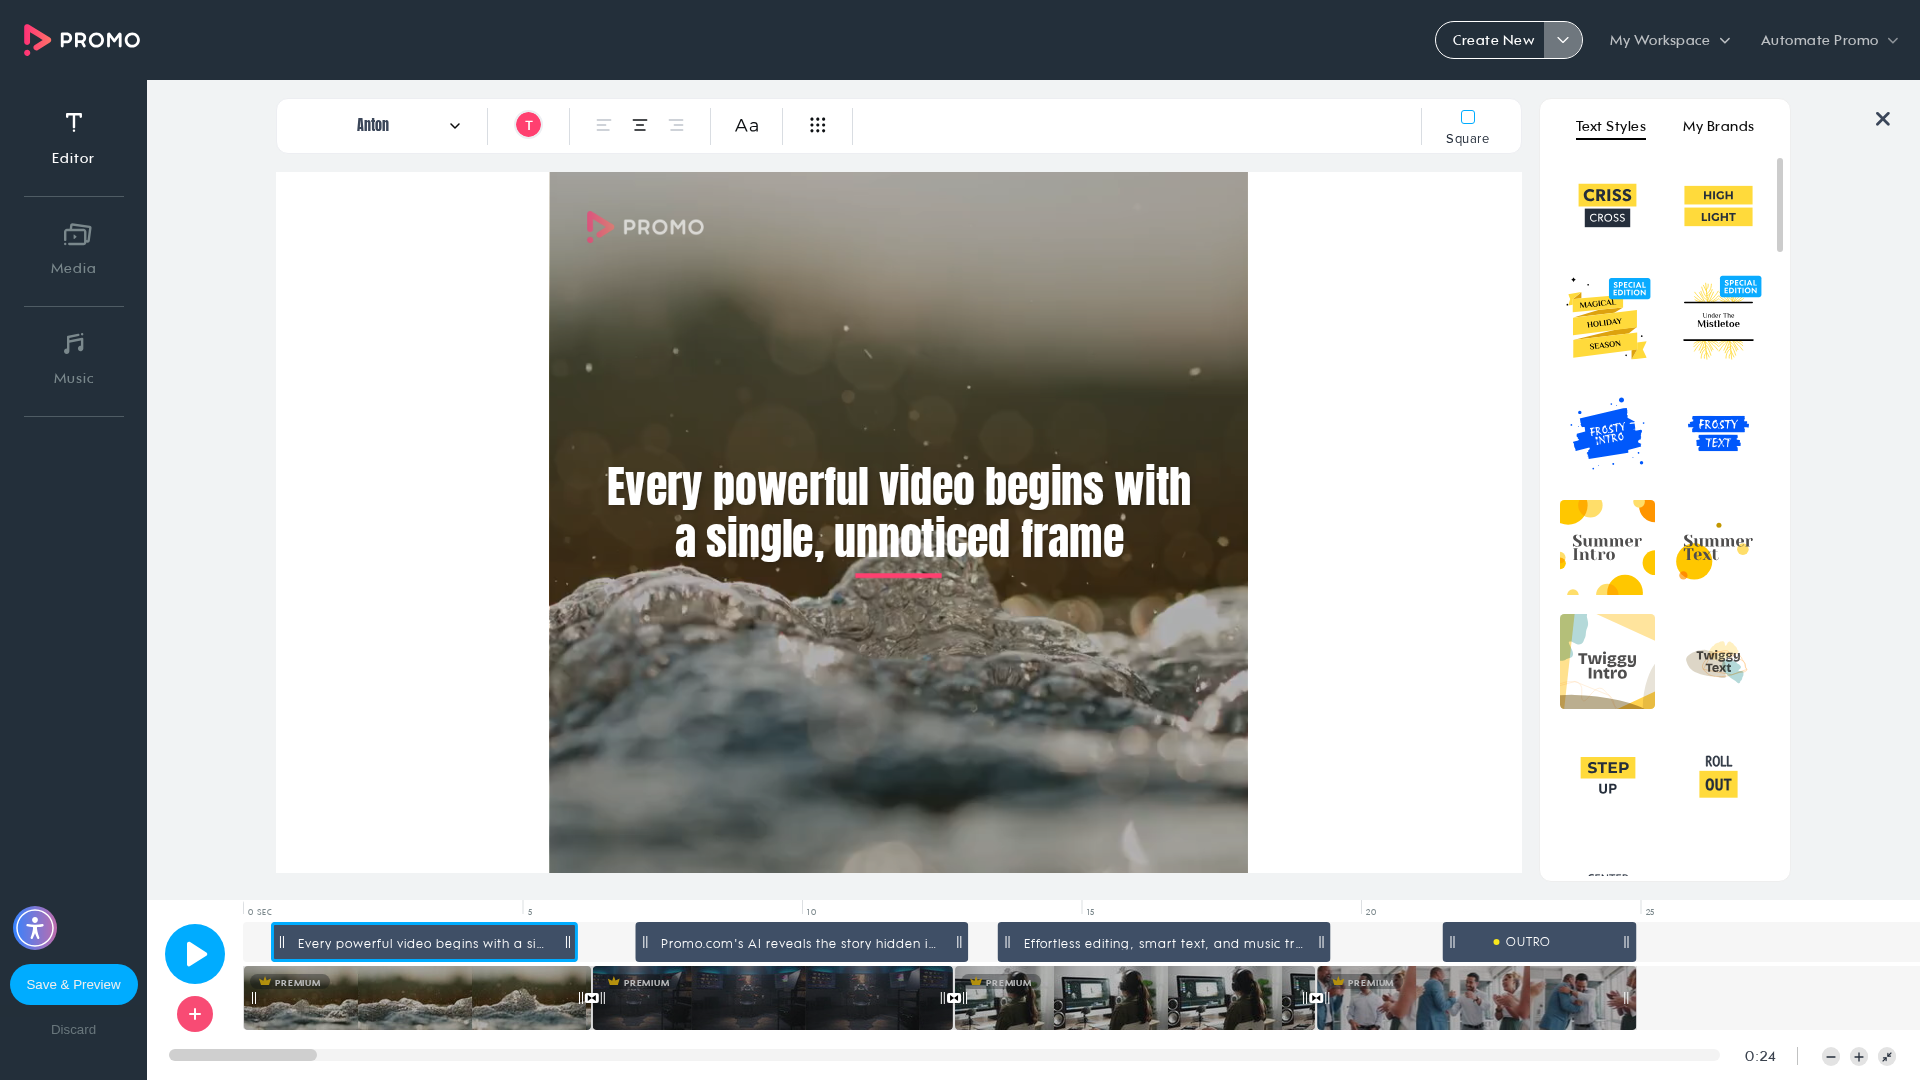Viewport: 1920px width, 1080px height.
Task: Apply Twiggy Text style
Action: [1718, 661]
